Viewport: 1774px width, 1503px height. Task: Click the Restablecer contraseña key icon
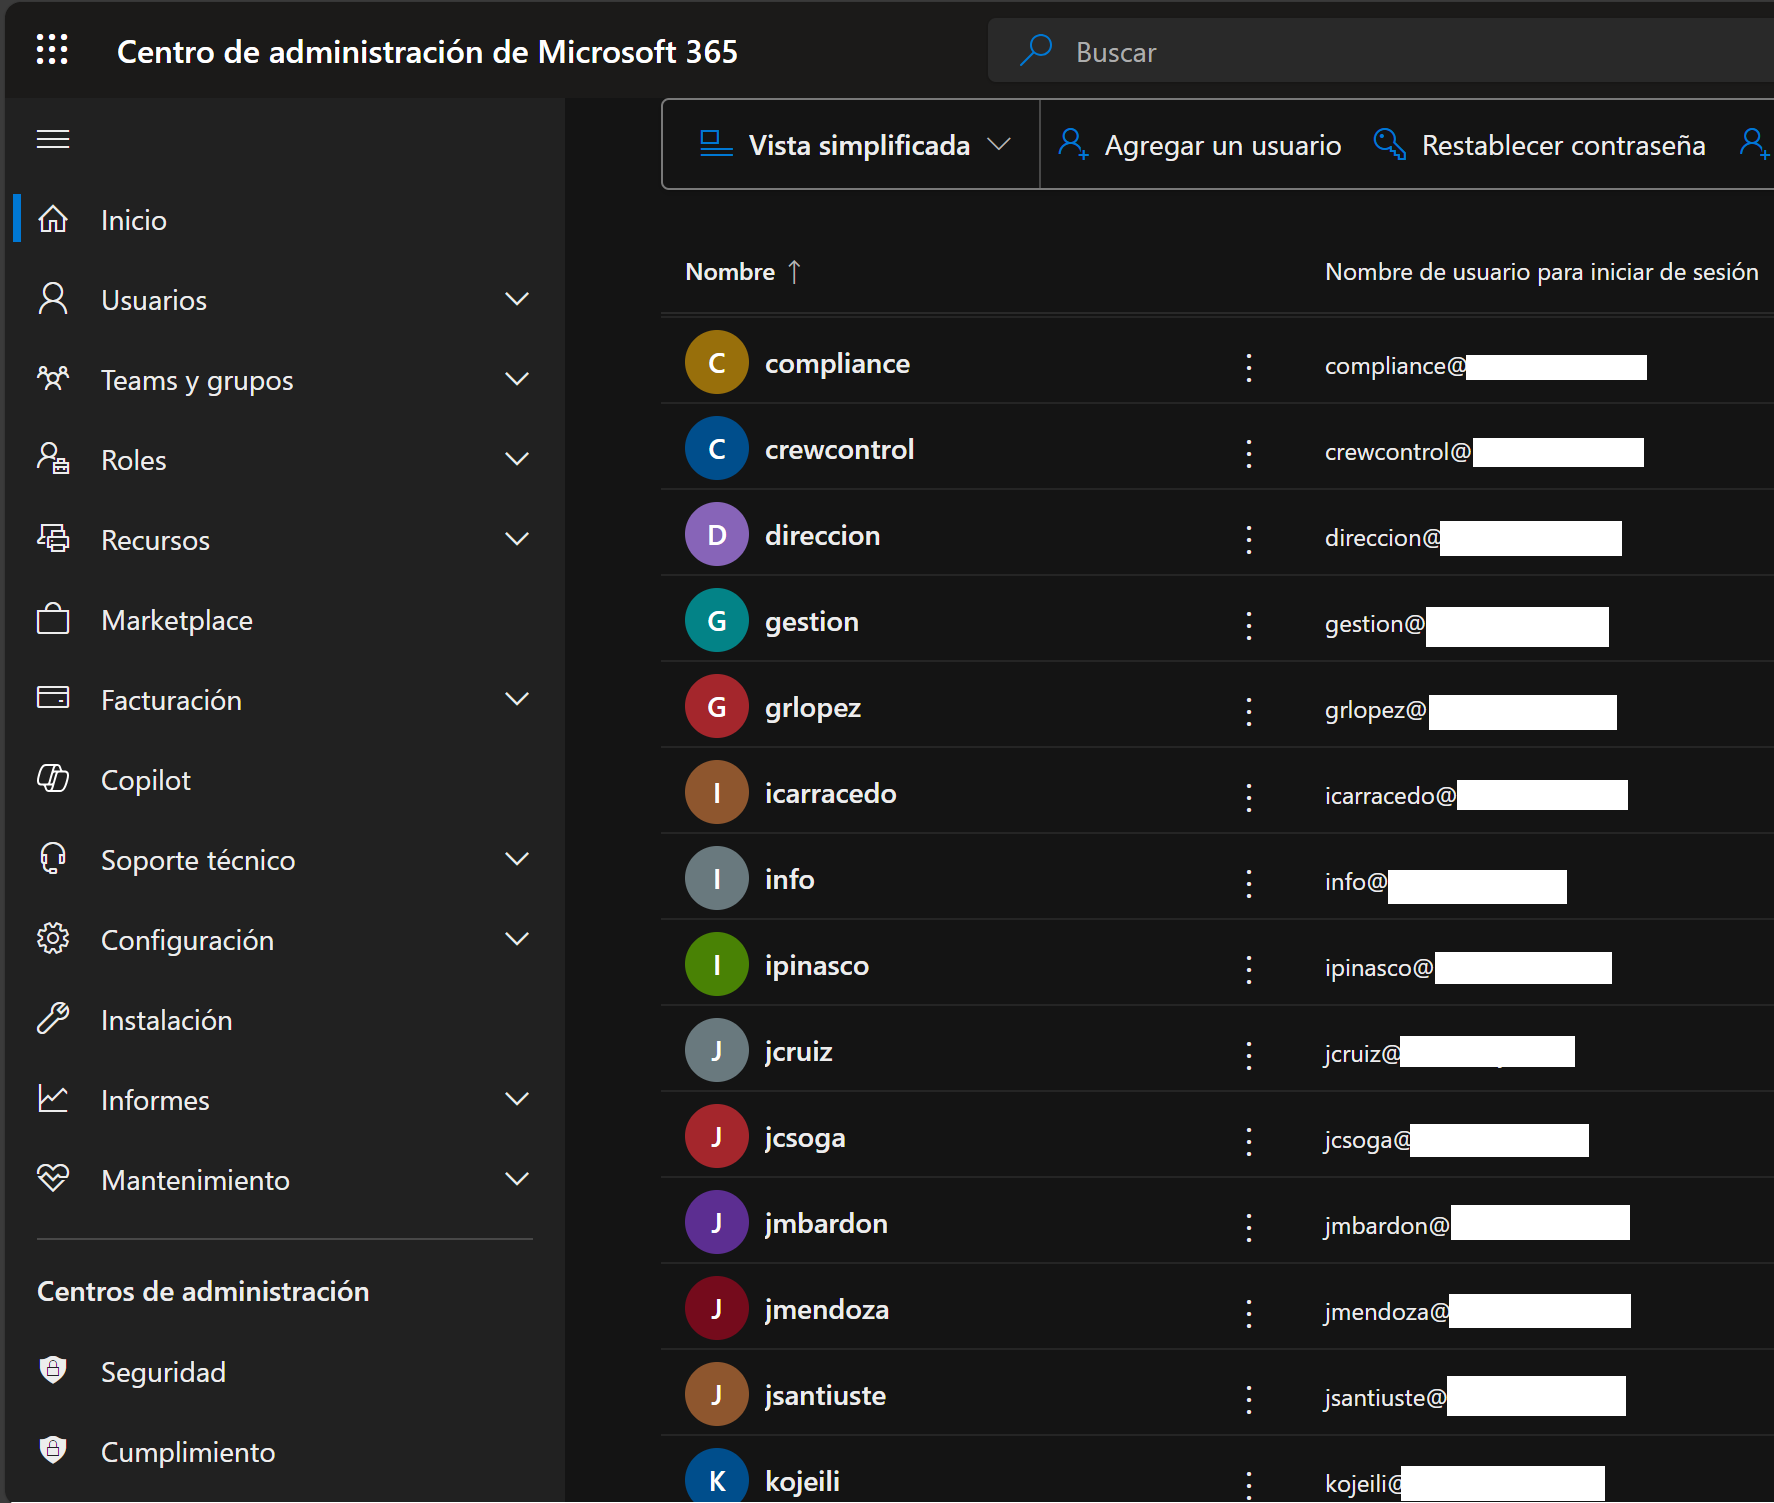point(1389,145)
